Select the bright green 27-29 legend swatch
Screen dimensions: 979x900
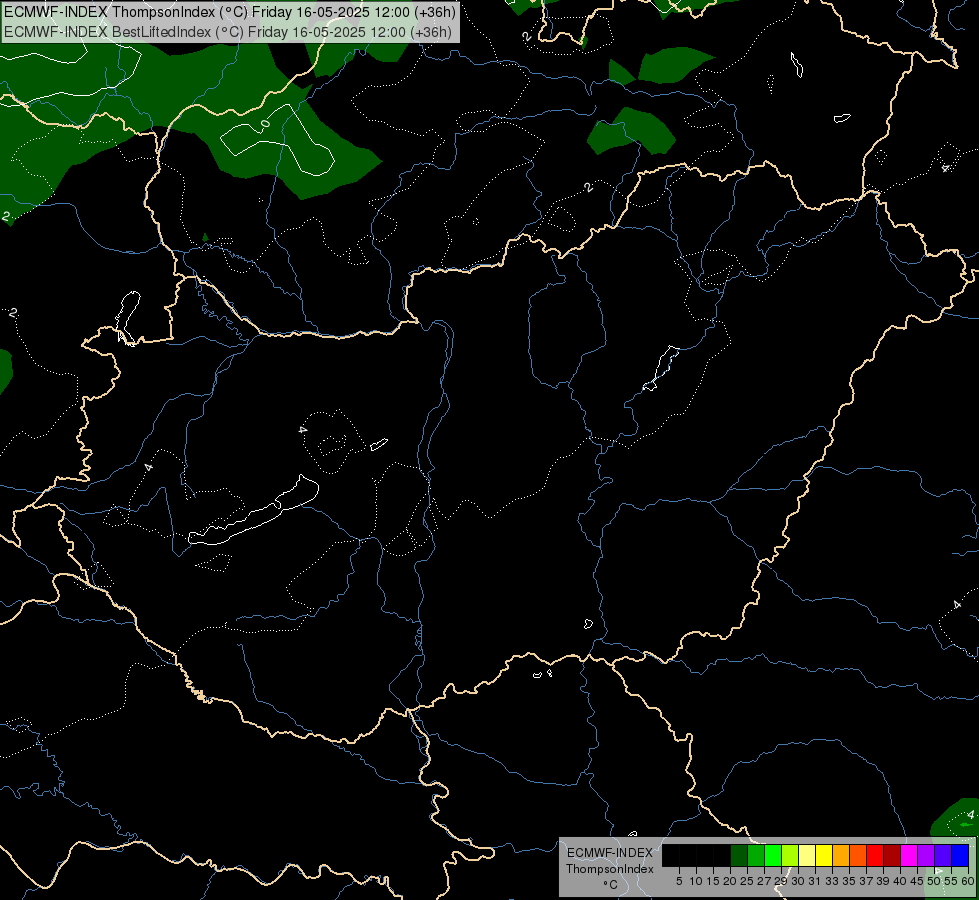coord(773,855)
